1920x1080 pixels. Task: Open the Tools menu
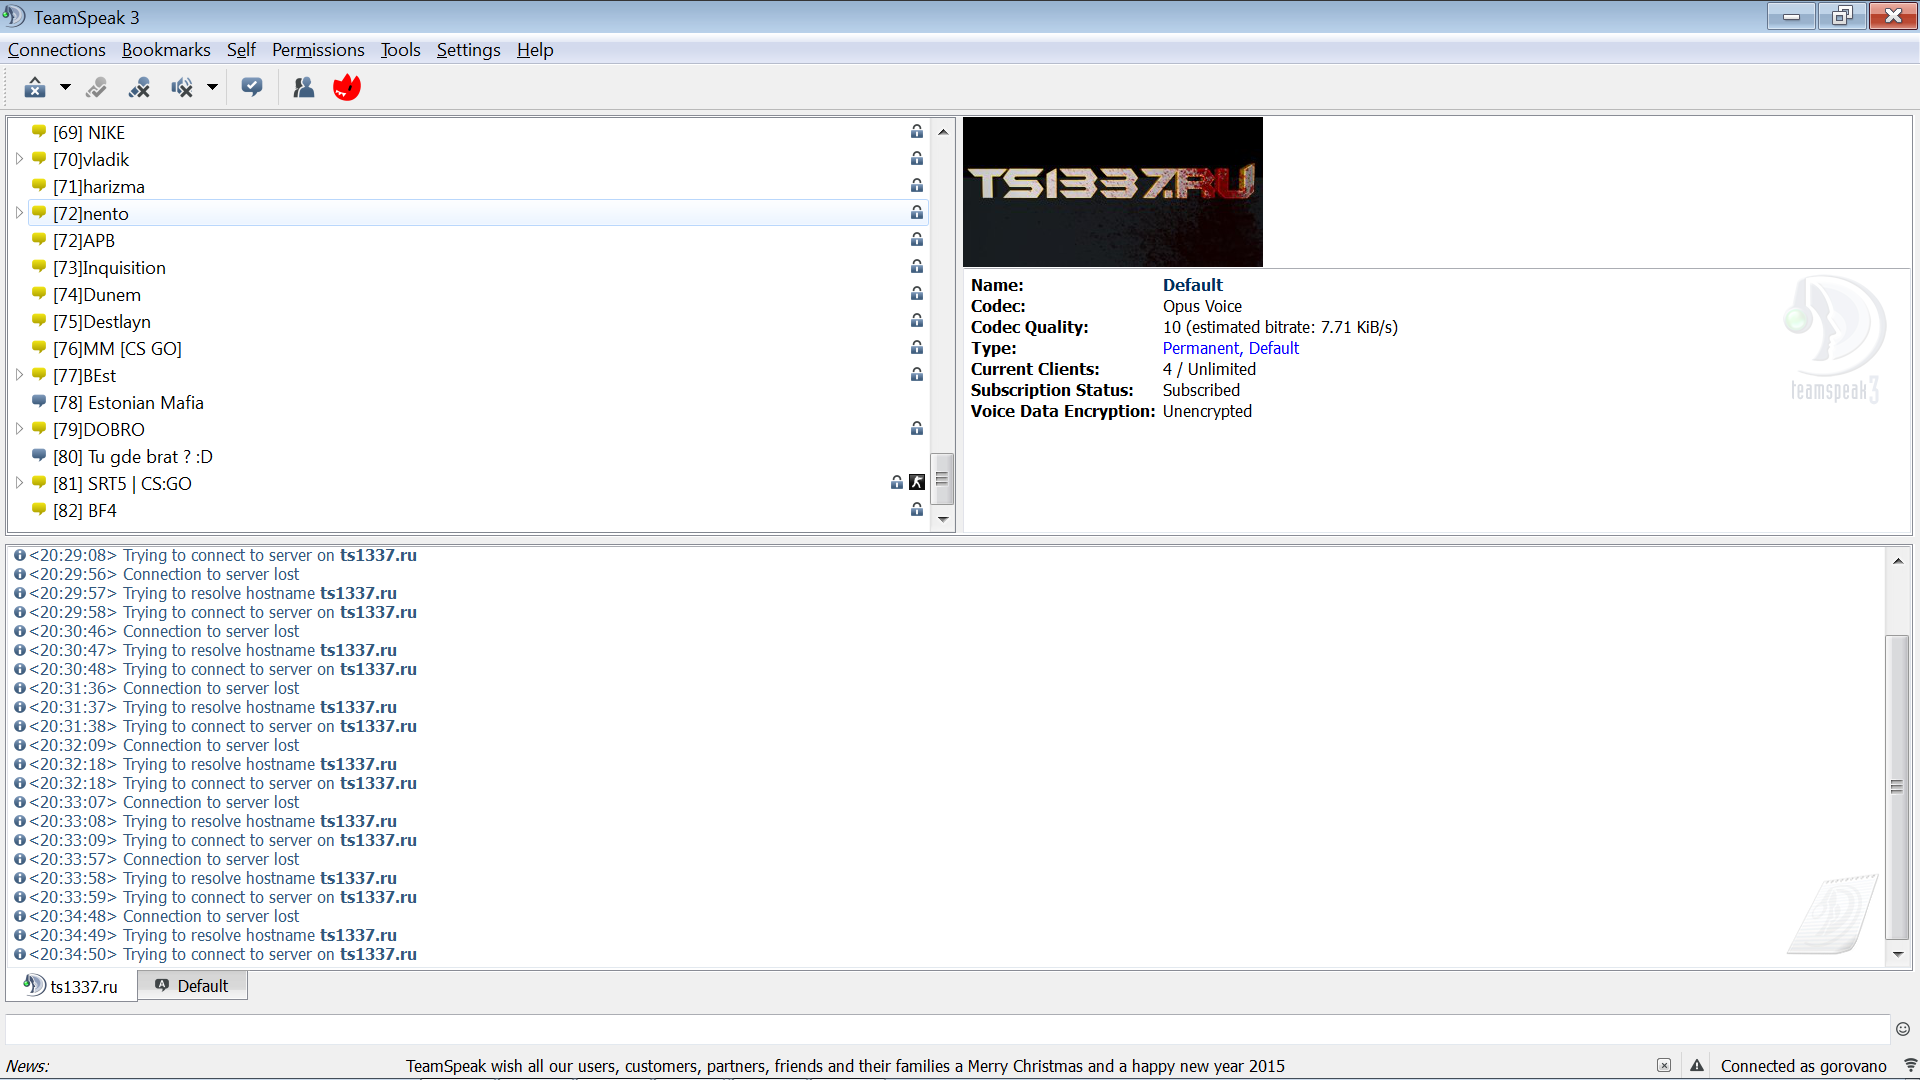click(x=400, y=50)
